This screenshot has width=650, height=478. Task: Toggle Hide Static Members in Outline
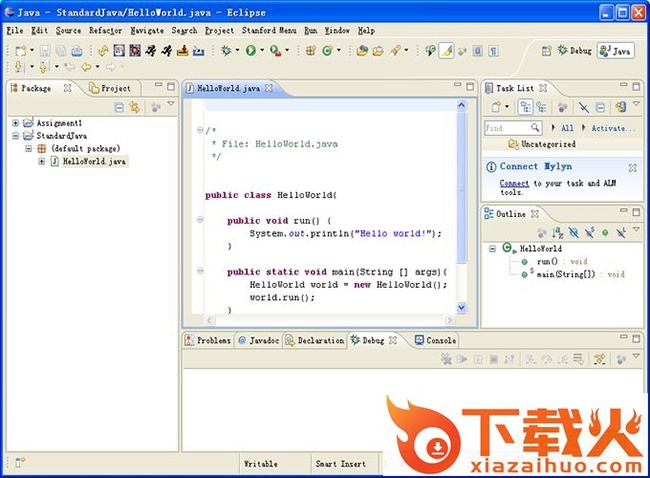click(x=589, y=233)
